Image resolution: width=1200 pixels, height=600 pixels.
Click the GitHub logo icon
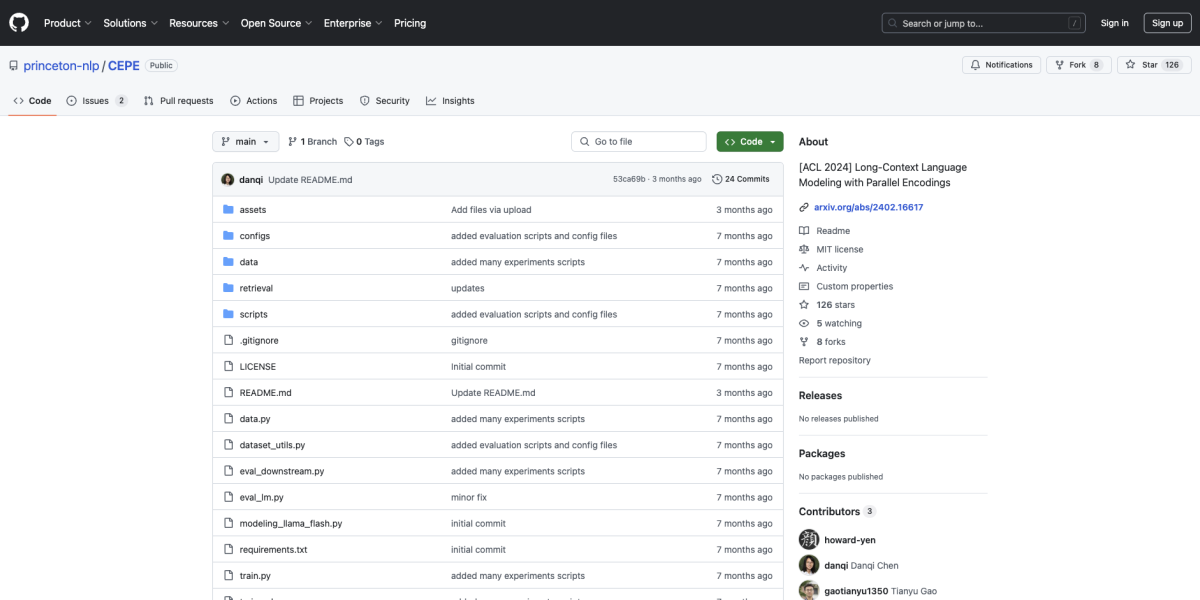pyautogui.click(x=20, y=22)
